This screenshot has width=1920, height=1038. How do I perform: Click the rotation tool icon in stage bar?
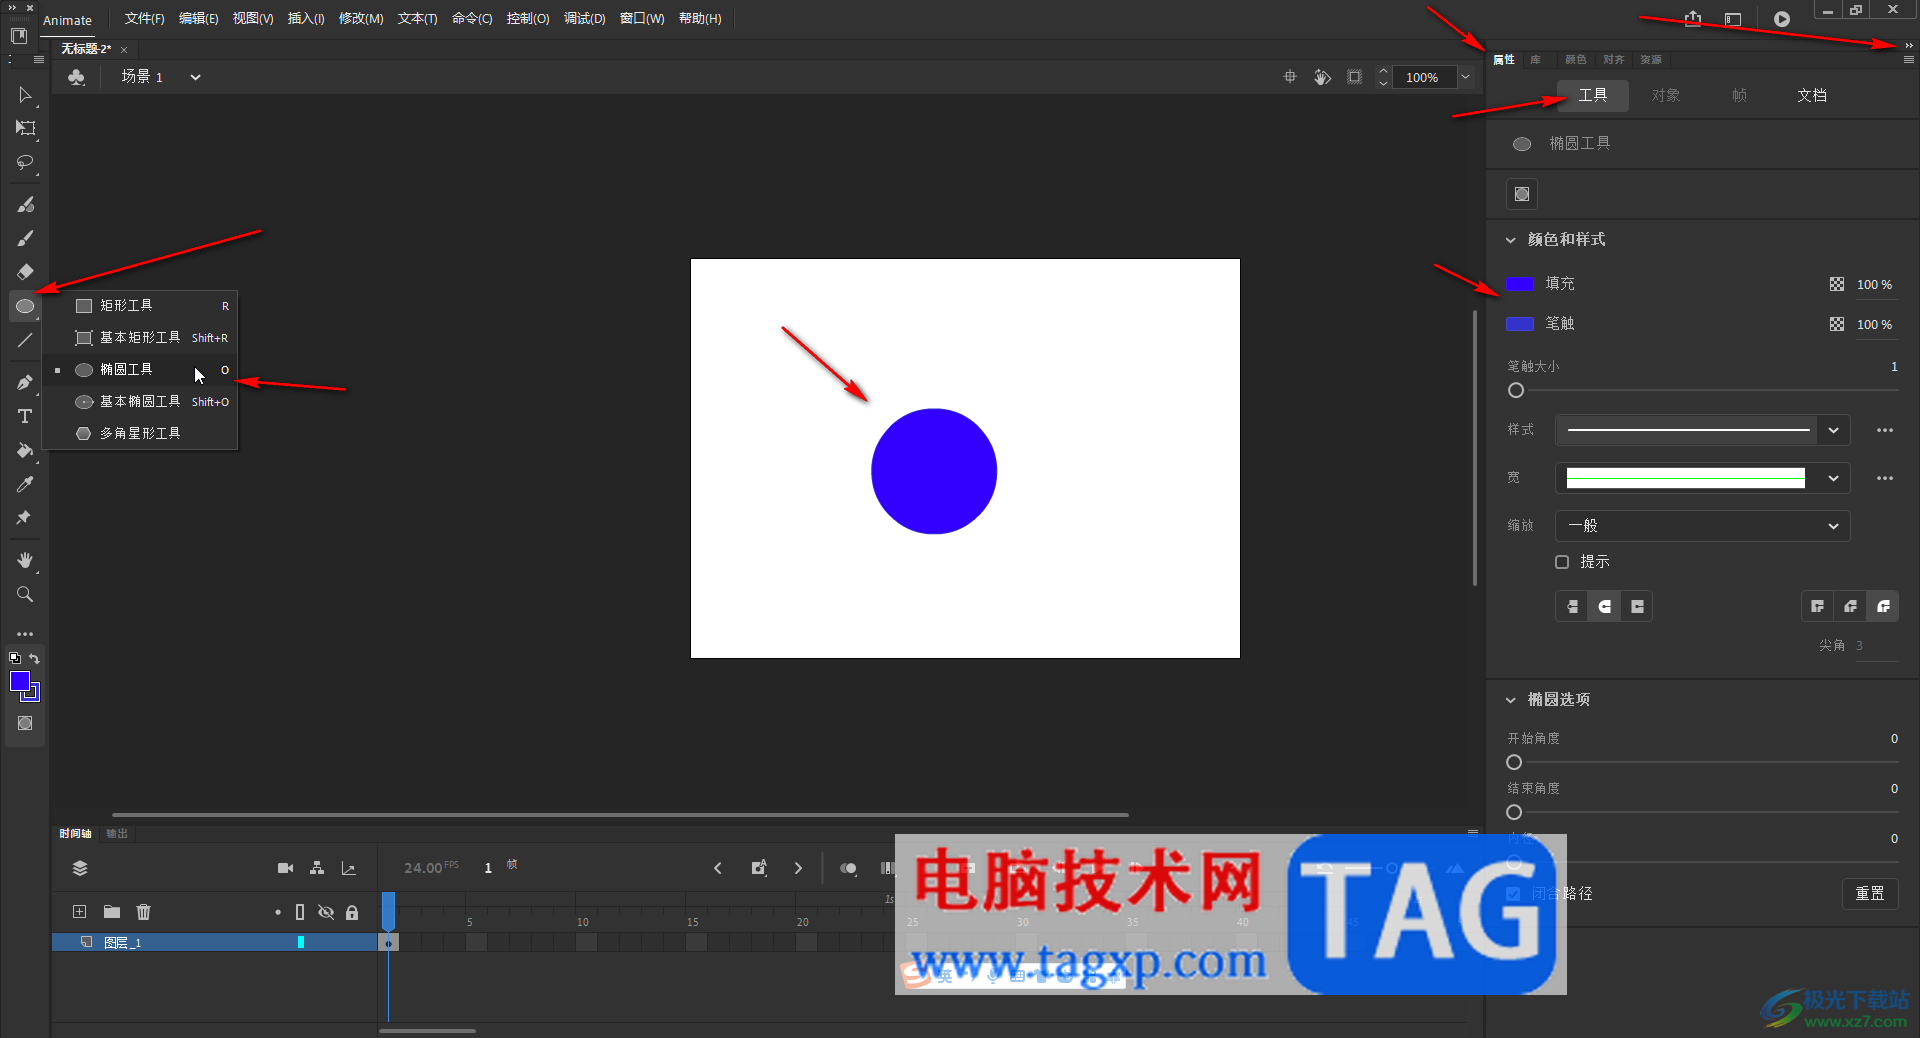pos(1322,77)
